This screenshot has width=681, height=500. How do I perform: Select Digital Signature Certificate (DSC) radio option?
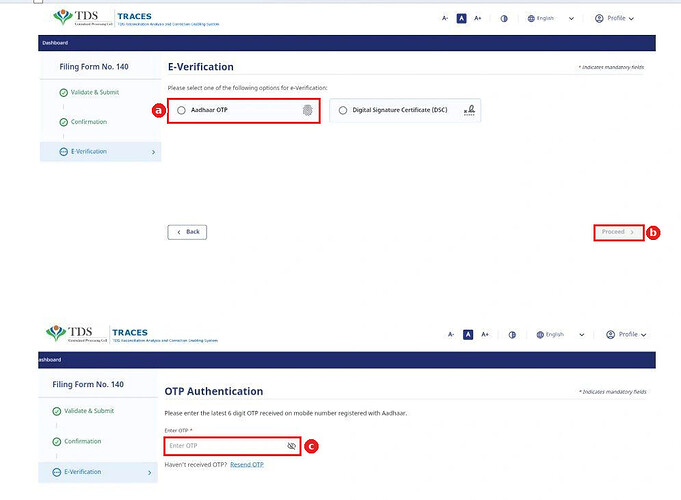point(343,110)
